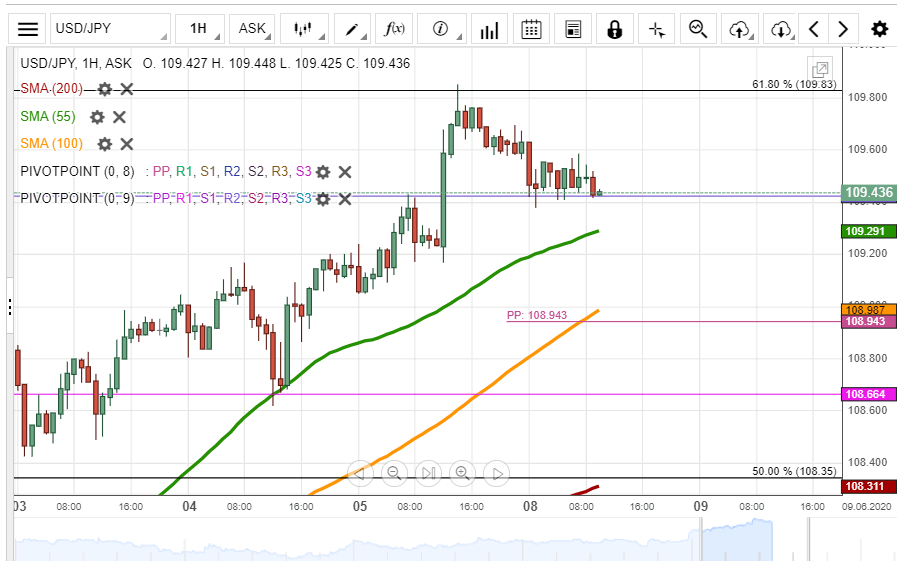The height and width of the screenshot is (561, 906).
Task: Activate the crosshair cursor tool
Action: click(x=657, y=29)
